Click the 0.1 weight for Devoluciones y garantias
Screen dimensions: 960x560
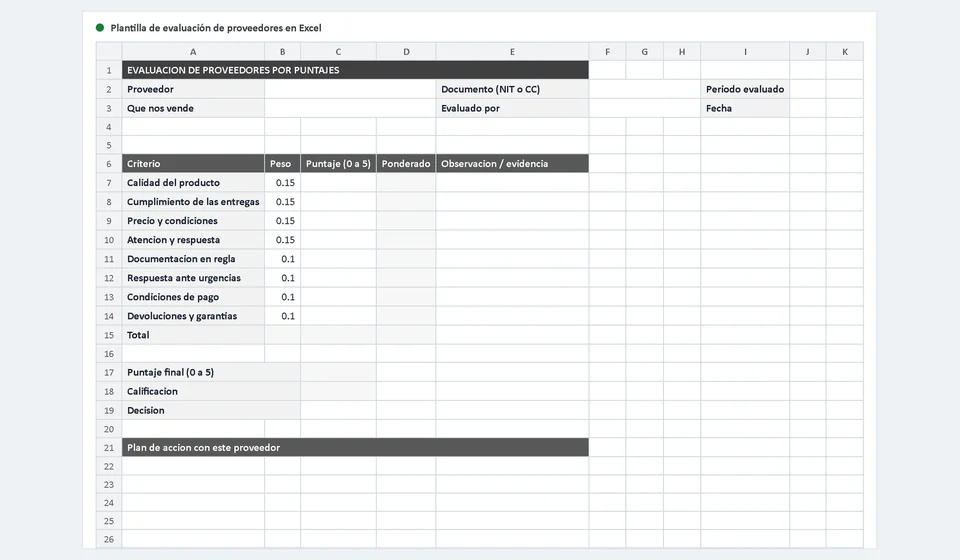[x=282, y=315]
